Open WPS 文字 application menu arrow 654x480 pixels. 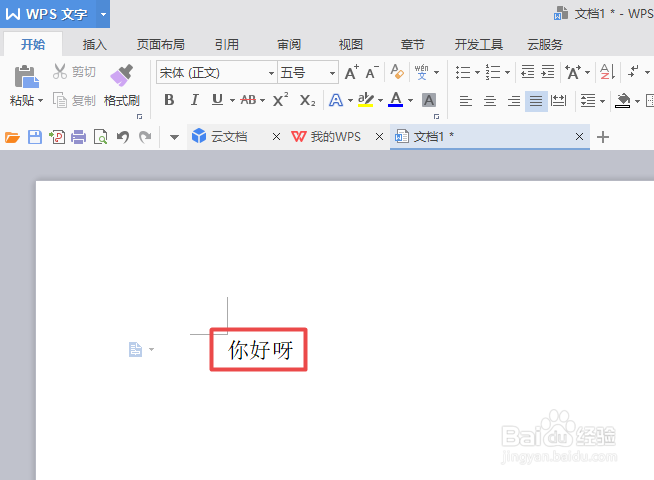click(x=103, y=14)
